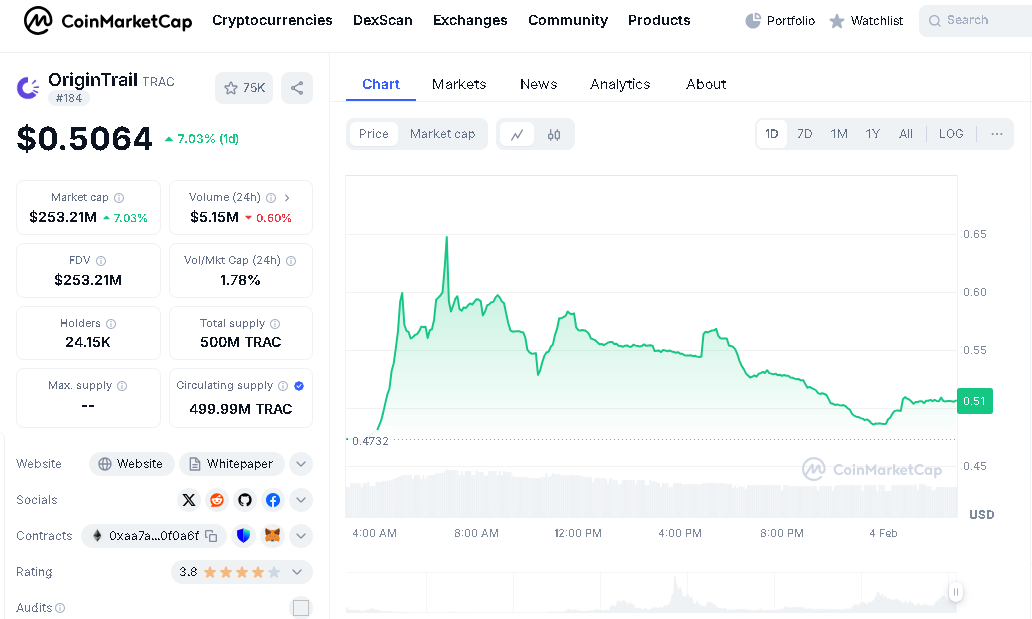The width and height of the screenshot is (1032, 619).
Task: Open the Exchanges menu
Action: (x=470, y=20)
